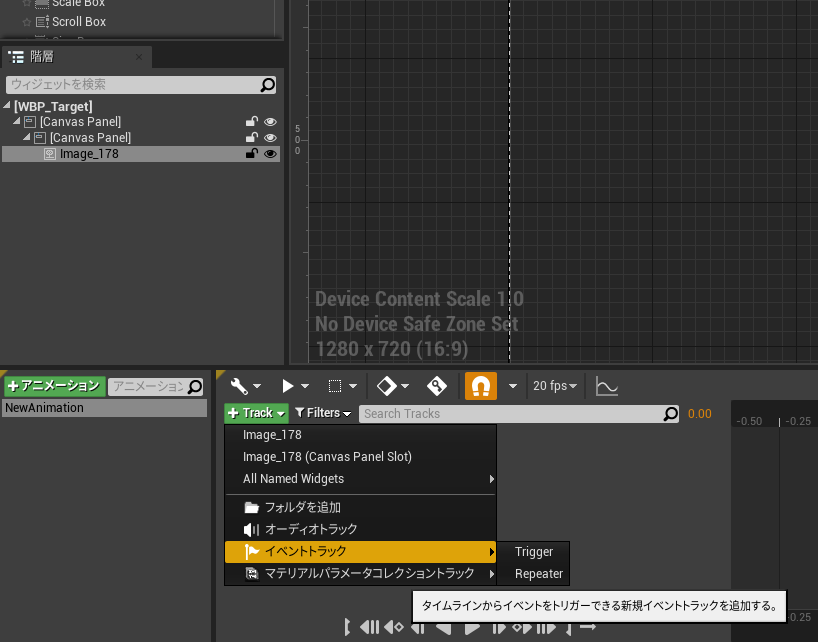The image size is (818, 642).
Task: Open the wrench sequencer actions menu
Action: coord(239,386)
